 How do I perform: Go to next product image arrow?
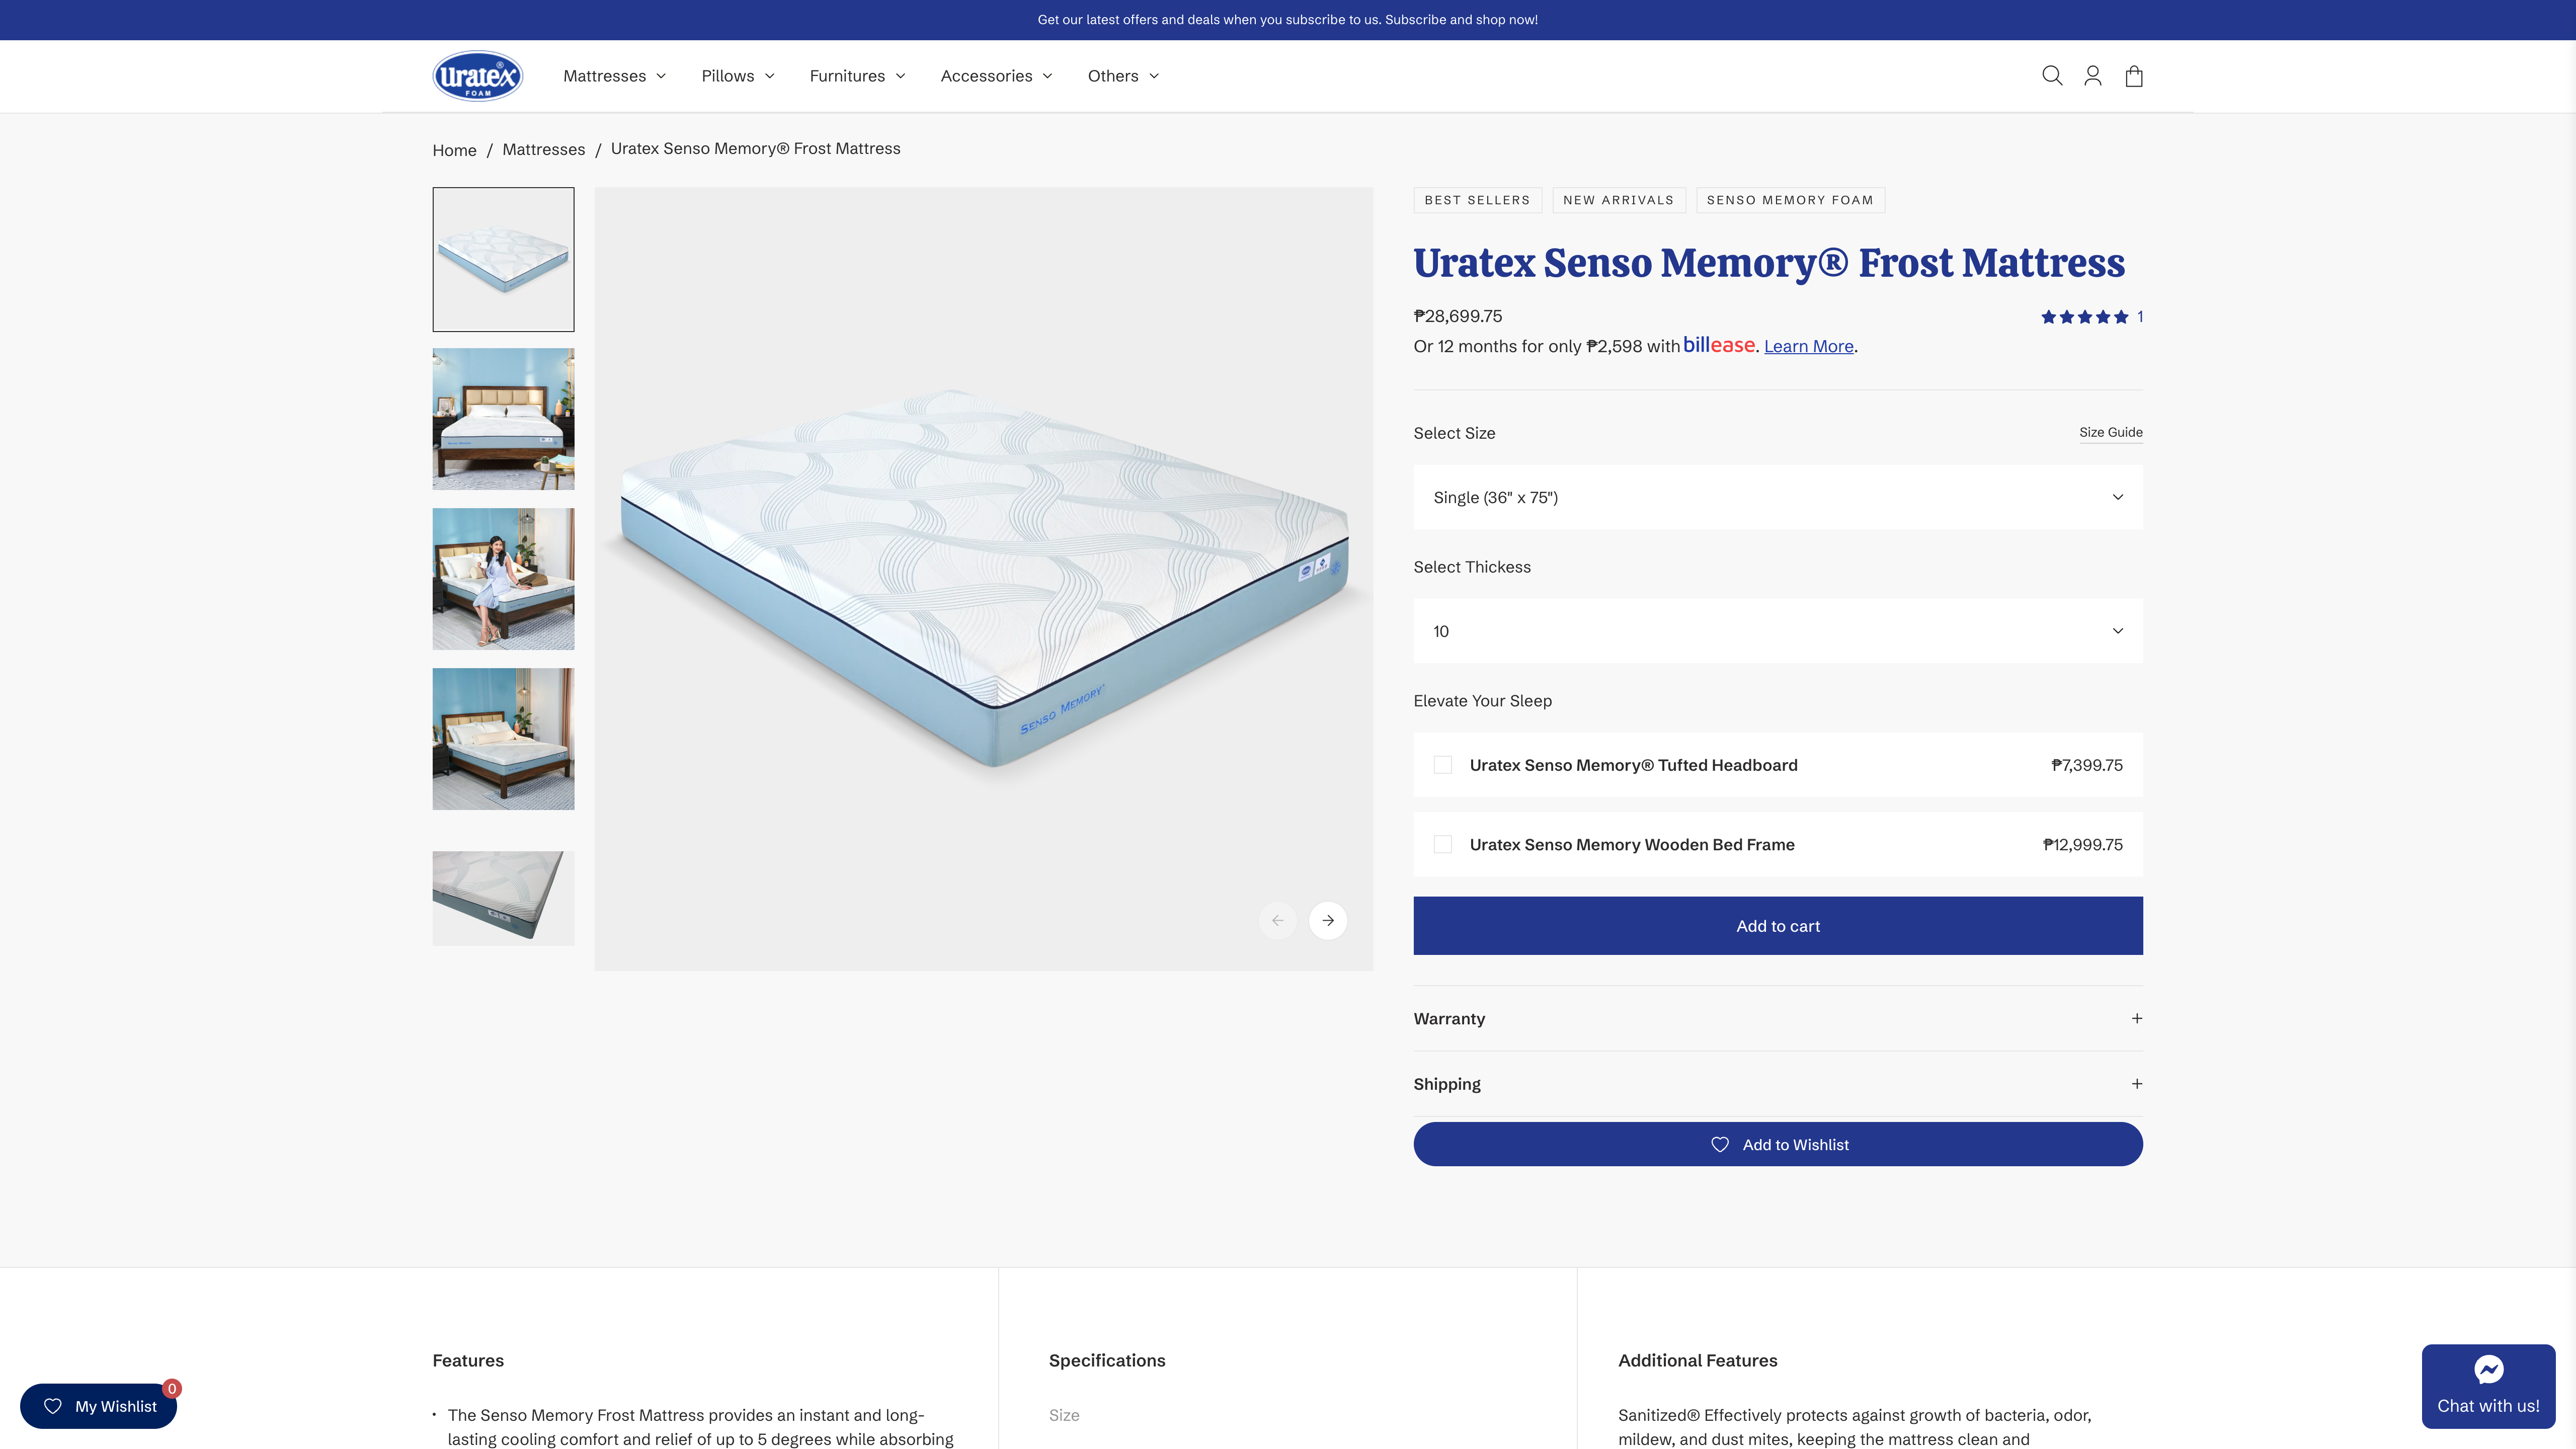click(x=1327, y=920)
